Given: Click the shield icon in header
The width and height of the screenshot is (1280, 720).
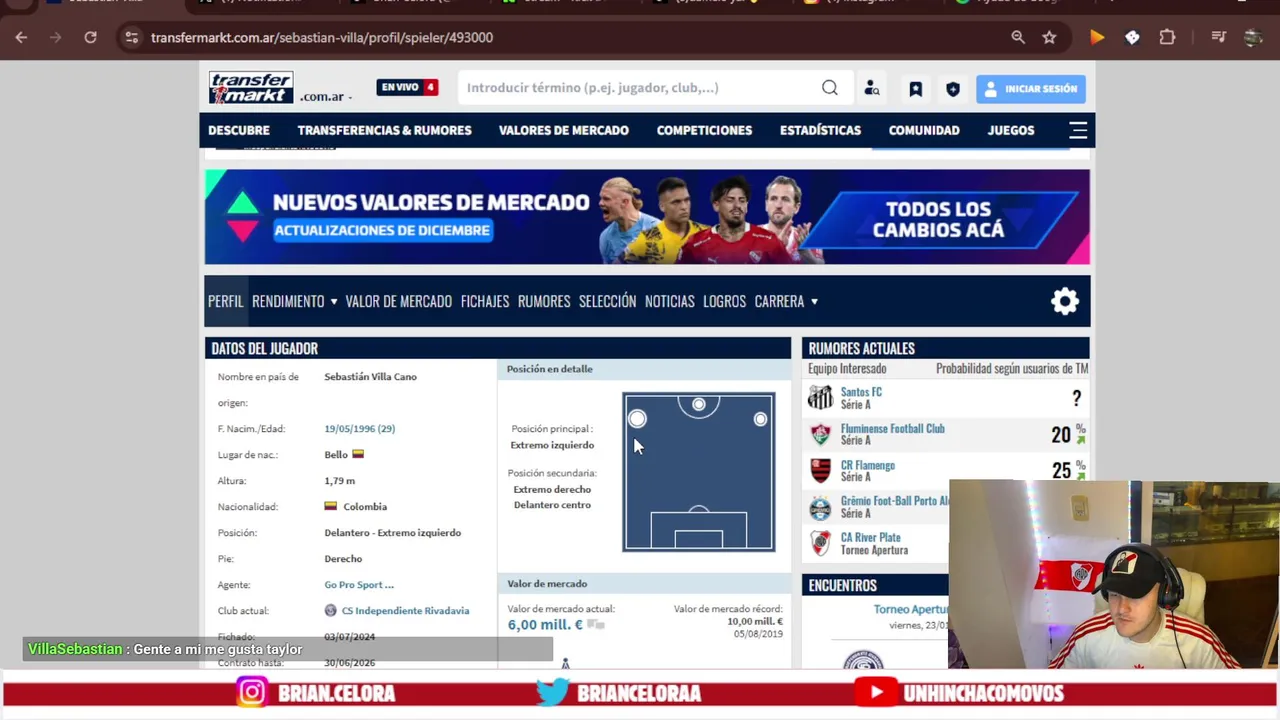Looking at the screenshot, I should tap(953, 89).
